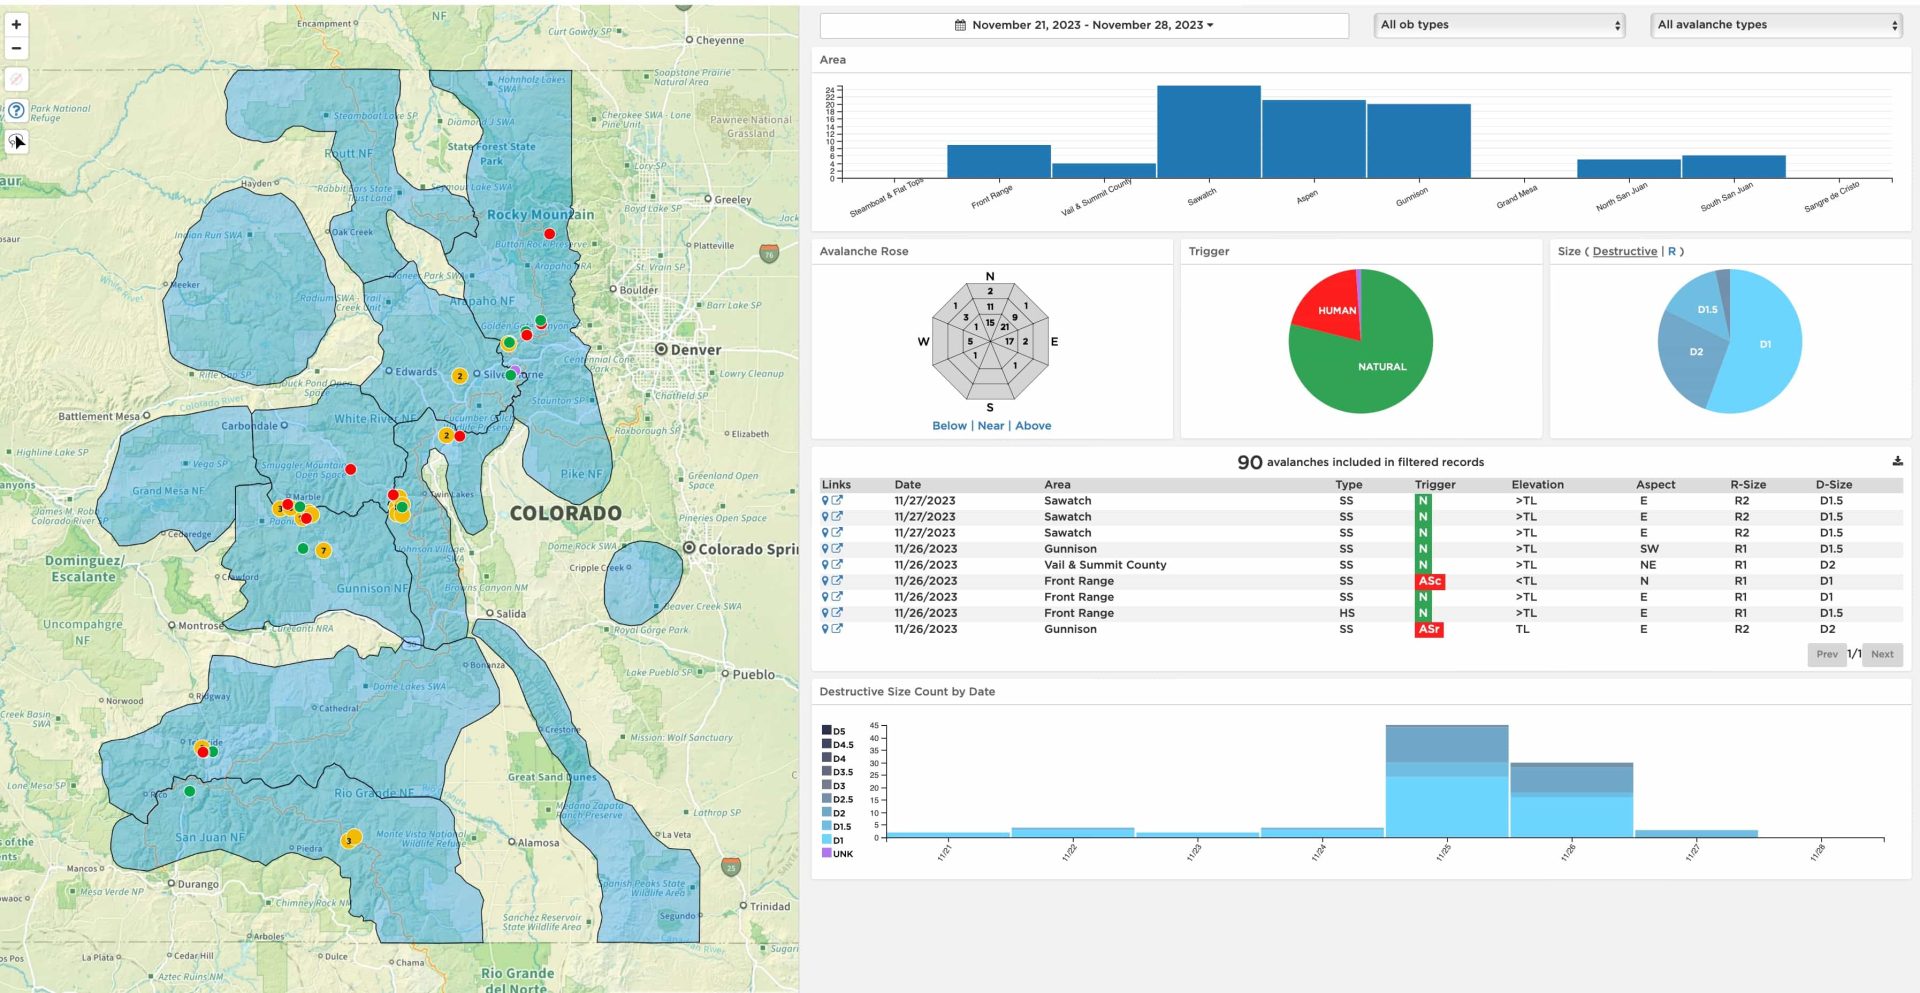This screenshot has height=993, width=1920.
Task: Click calendar icon in date range picker
Action: pos(960,25)
